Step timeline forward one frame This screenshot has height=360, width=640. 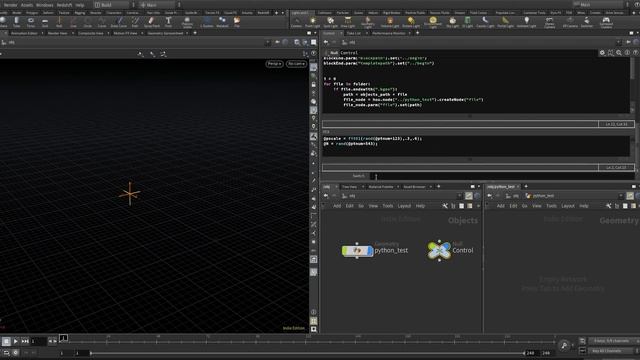(x=55, y=341)
